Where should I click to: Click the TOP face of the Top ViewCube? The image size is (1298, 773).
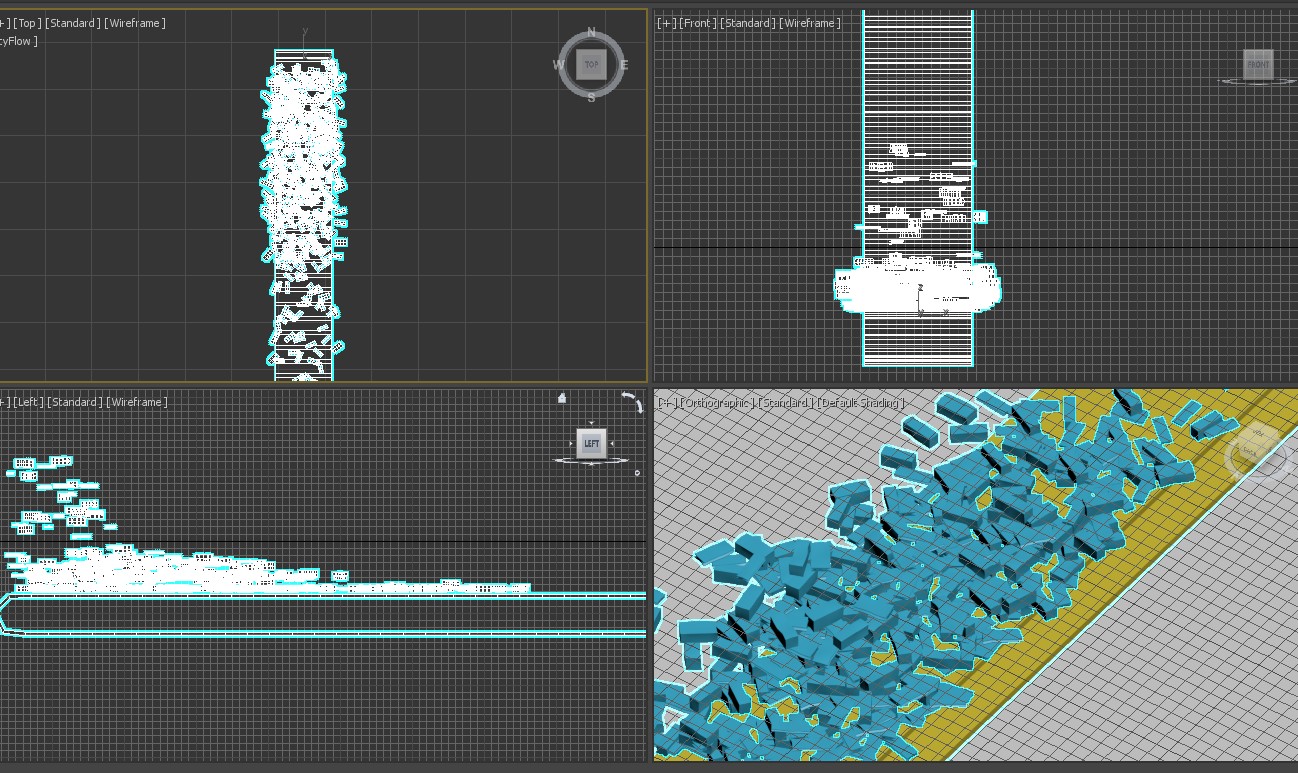pos(591,65)
